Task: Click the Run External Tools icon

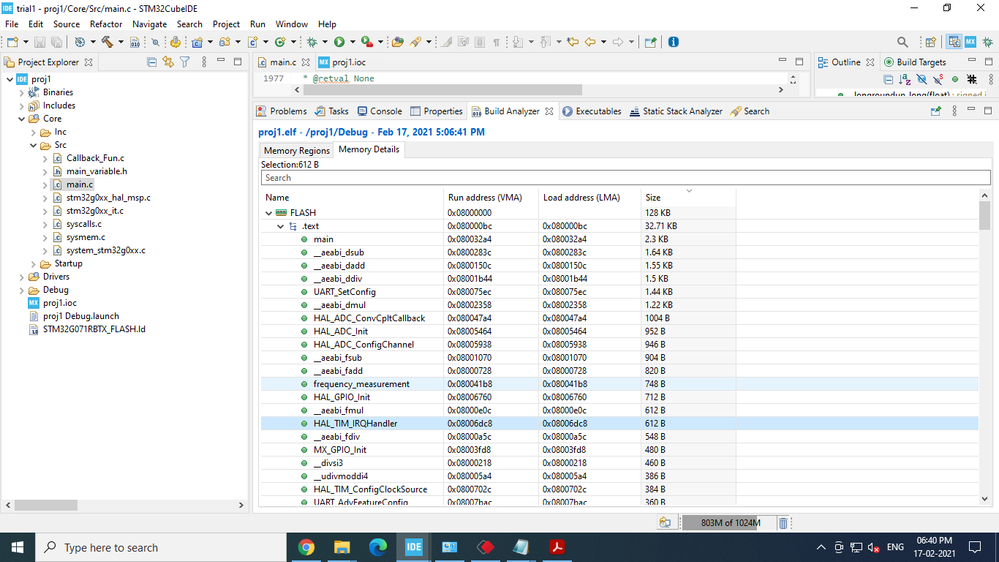Action: 367,42
